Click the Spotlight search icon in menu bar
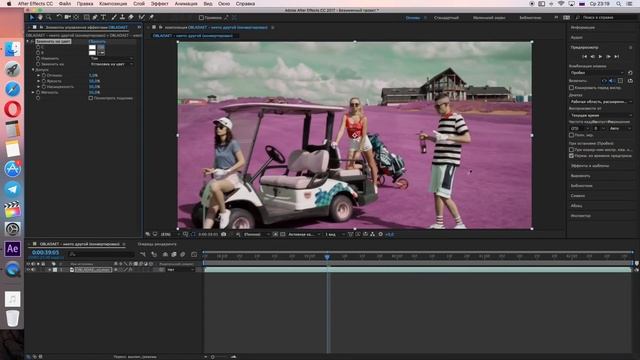 coord(619,4)
